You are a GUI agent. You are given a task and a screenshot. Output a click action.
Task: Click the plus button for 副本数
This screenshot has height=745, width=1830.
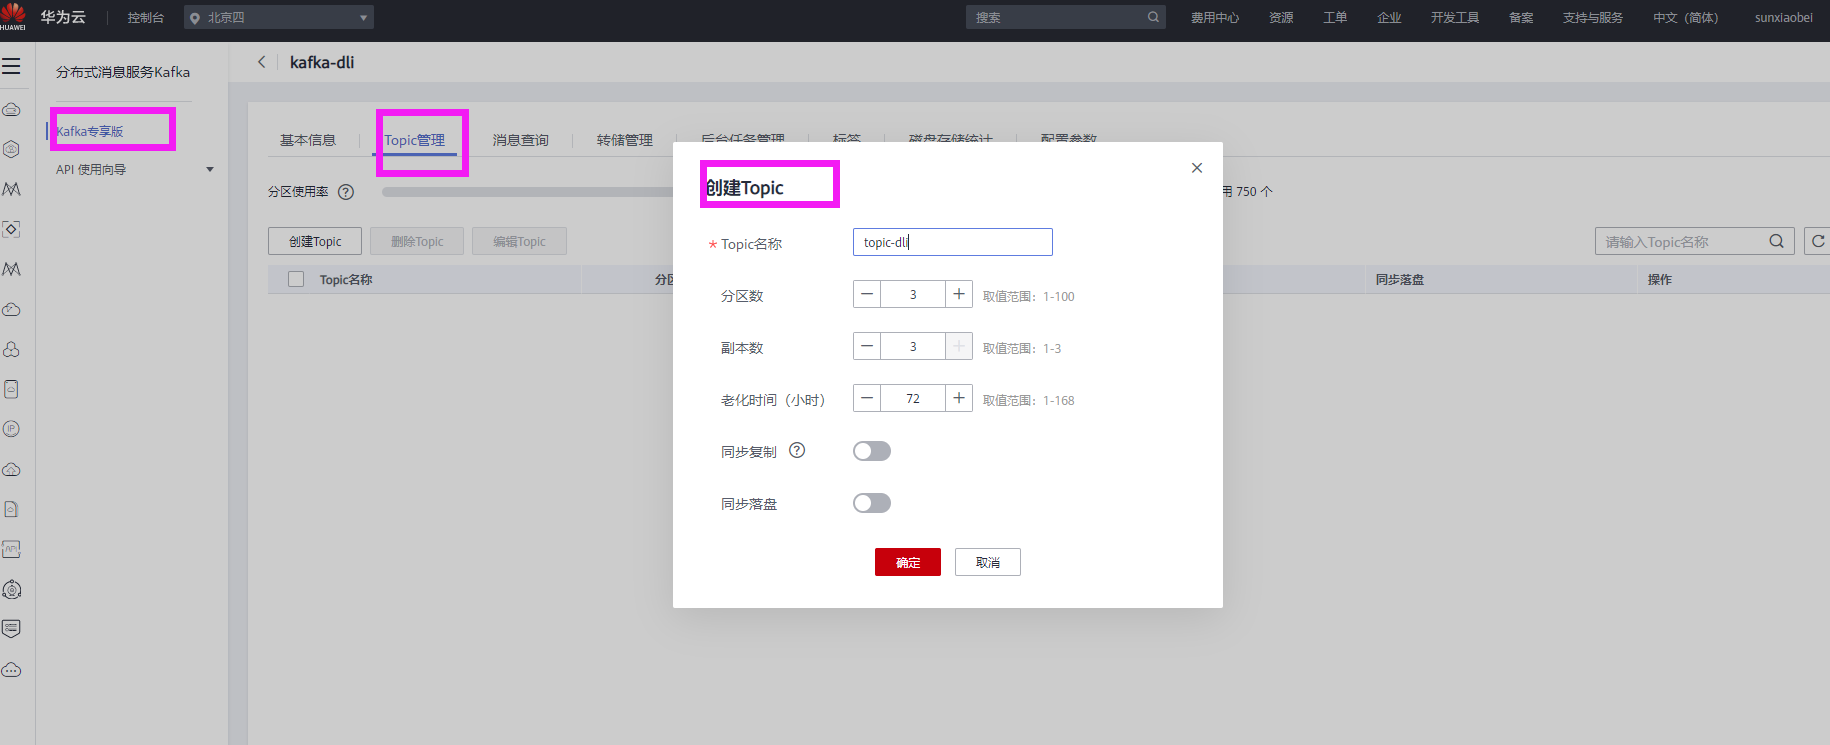coord(959,346)
